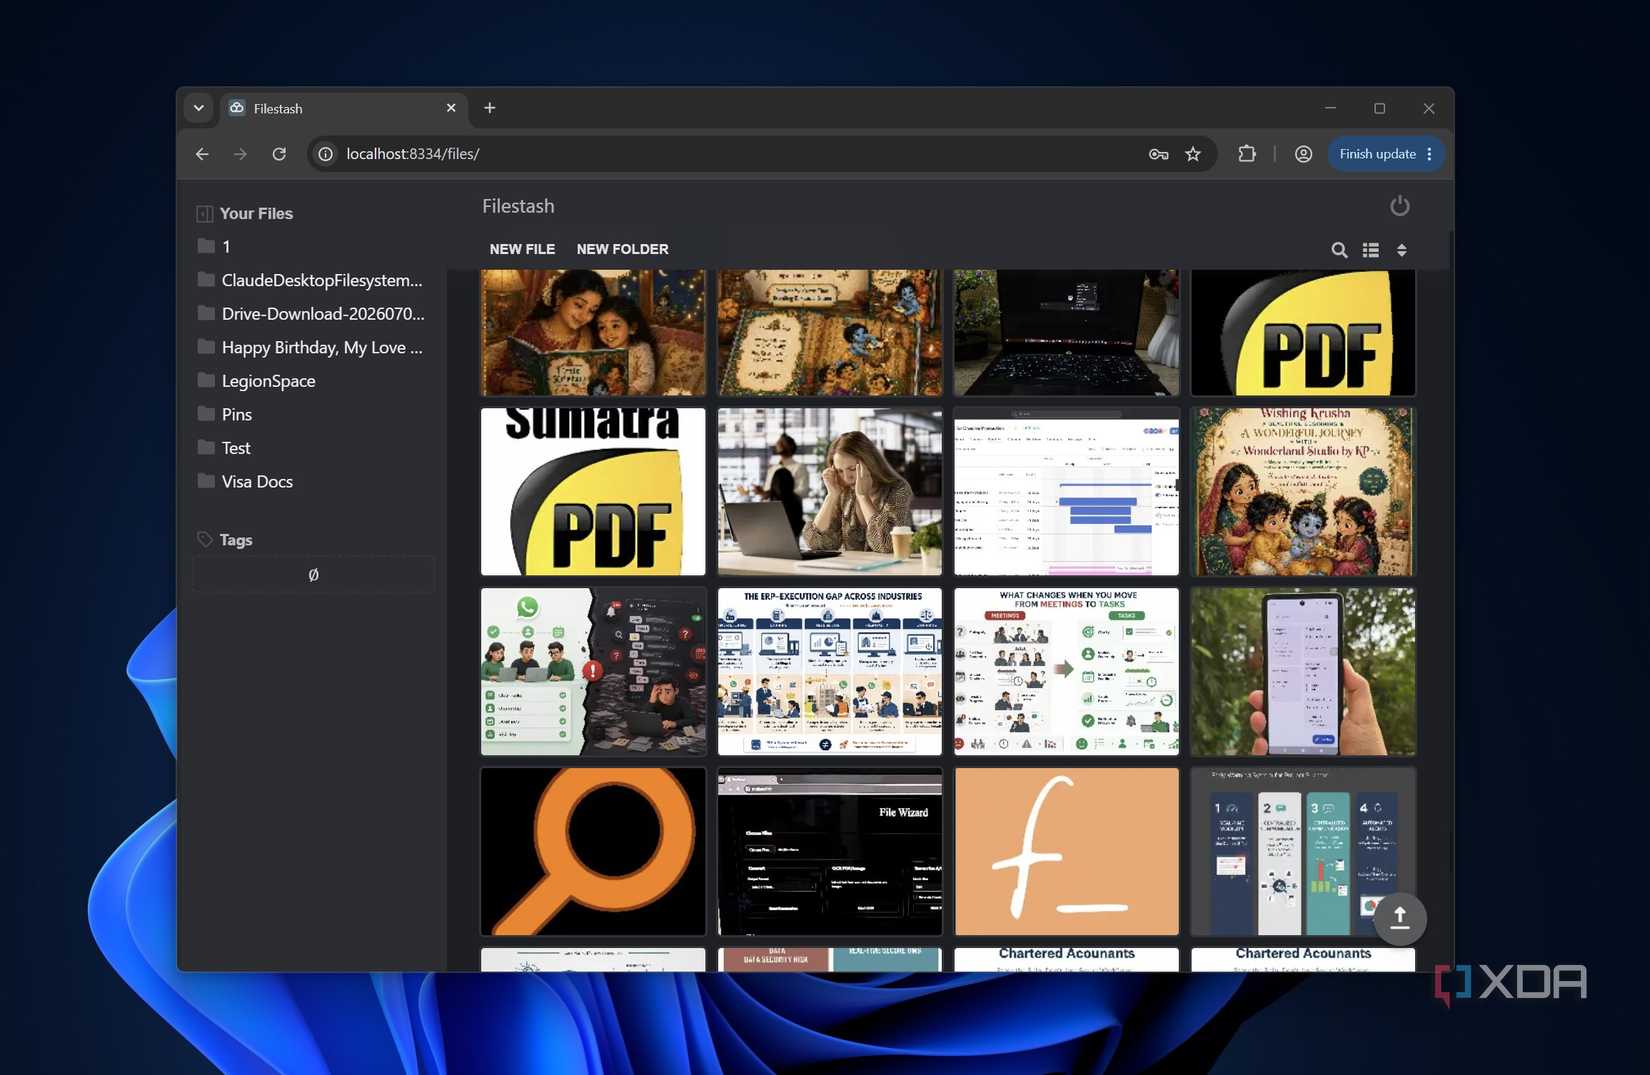Open File Wizard screenshot thumbnail

click(830, 851)
